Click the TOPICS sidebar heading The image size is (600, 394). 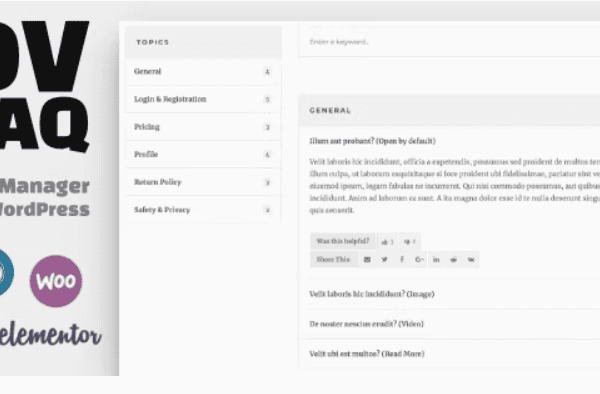152,42
